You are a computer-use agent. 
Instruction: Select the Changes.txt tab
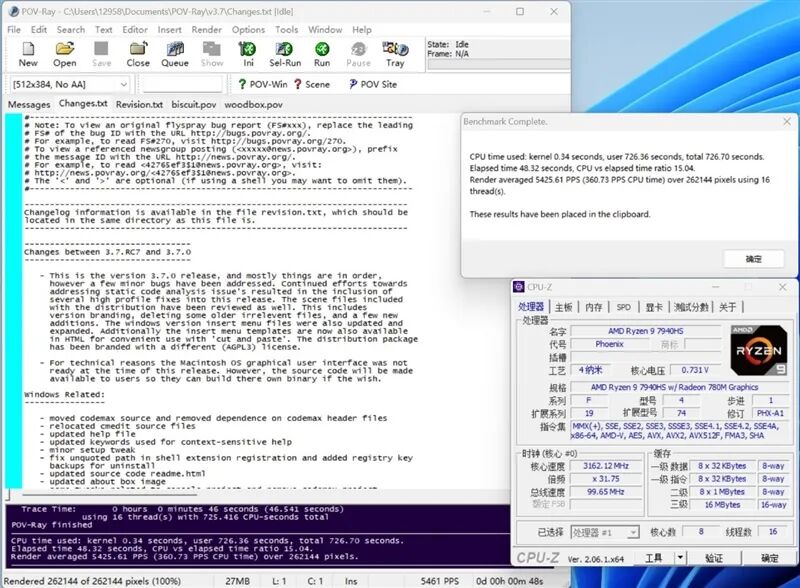(83, 104)
